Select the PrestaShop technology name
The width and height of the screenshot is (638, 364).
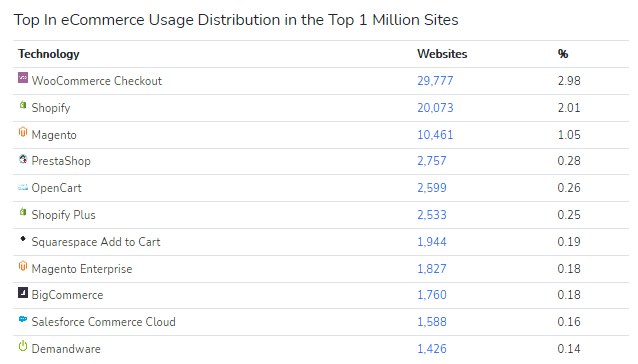pos(61,161)
